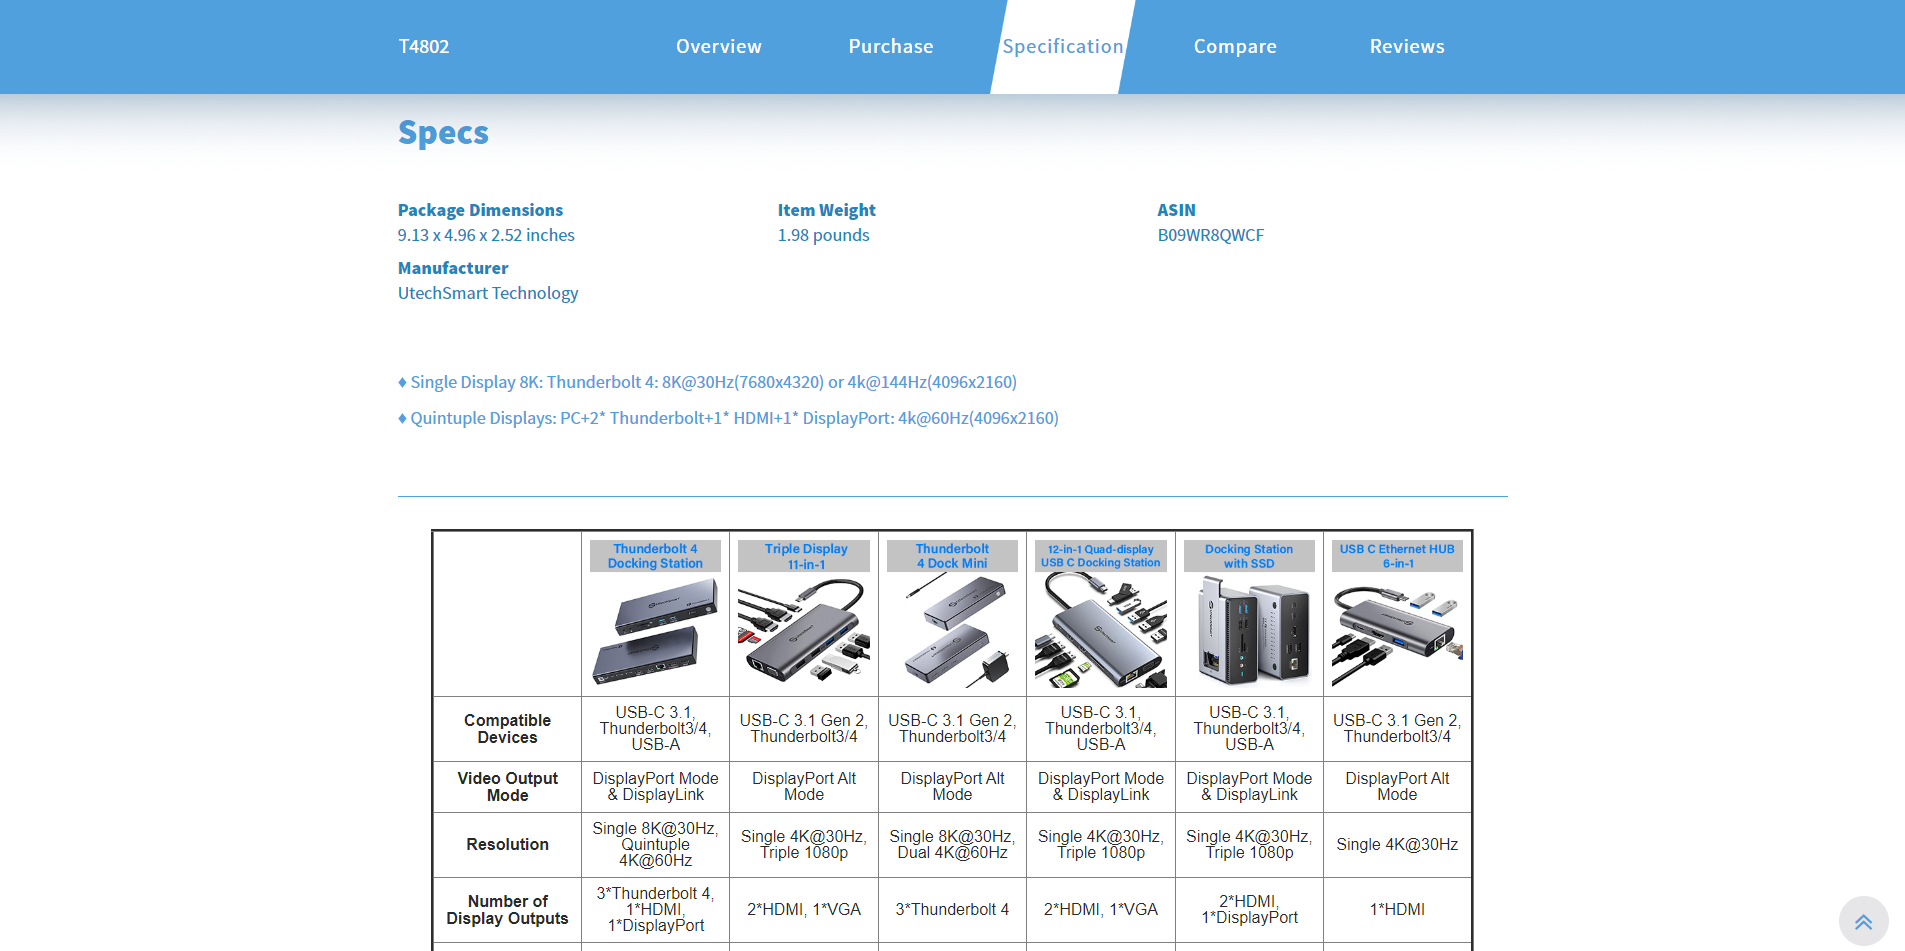Image resolution: width=1905 pixels, height=951 pixels.
Task: Click the Item Weight label
Action: click(827, 210)
